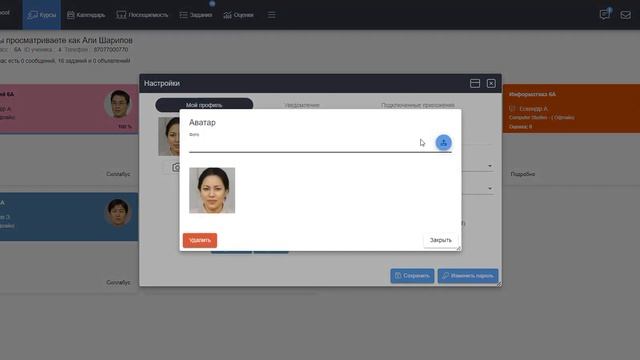Click the Посещаемость icon

click(x=121, y=15)
